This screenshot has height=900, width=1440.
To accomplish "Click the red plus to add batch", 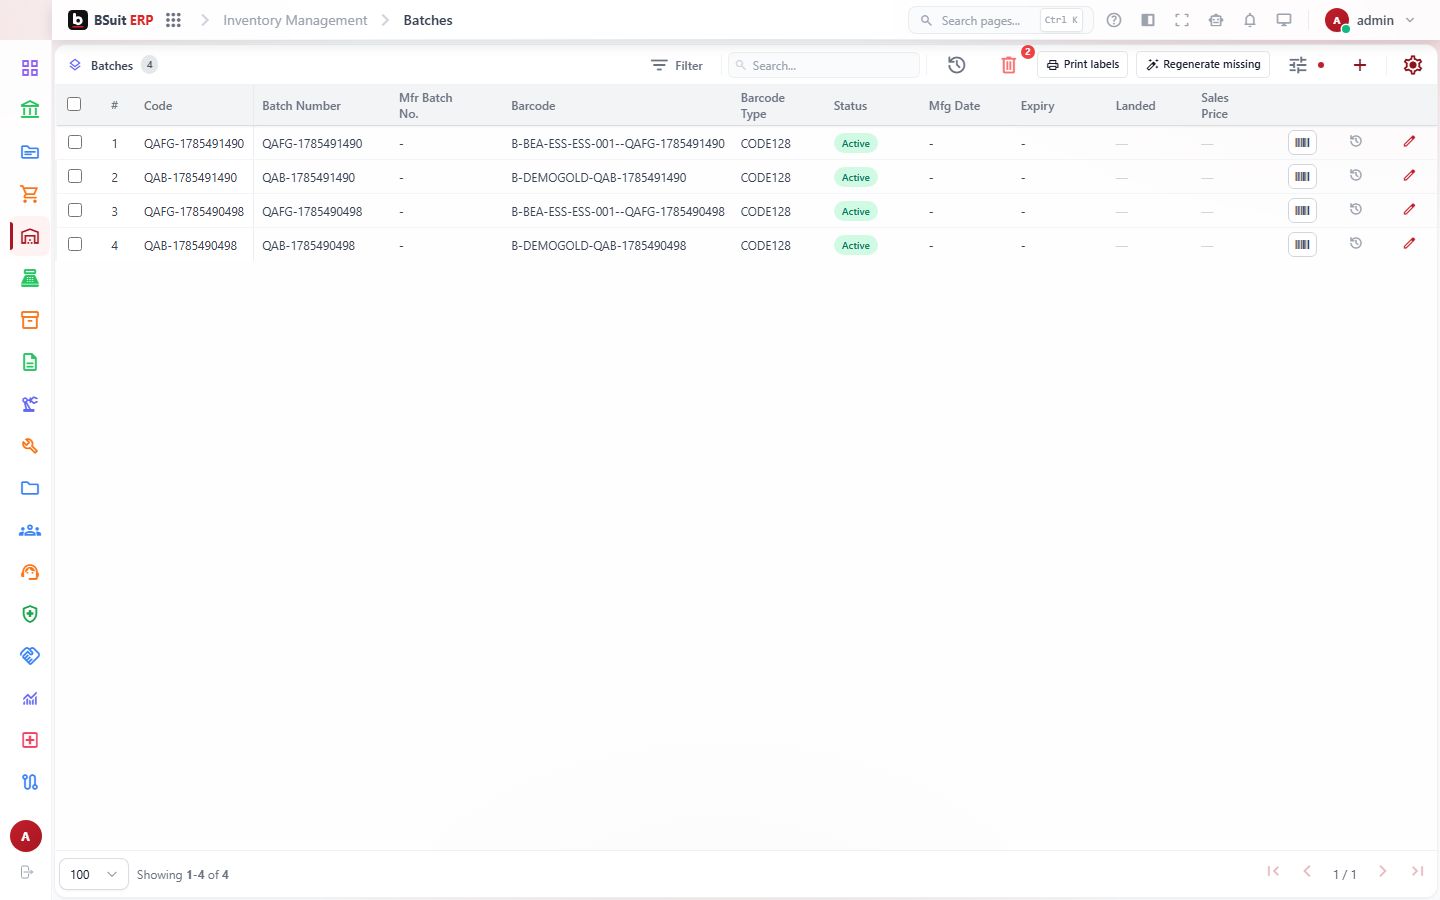I will pos(1360,65).
